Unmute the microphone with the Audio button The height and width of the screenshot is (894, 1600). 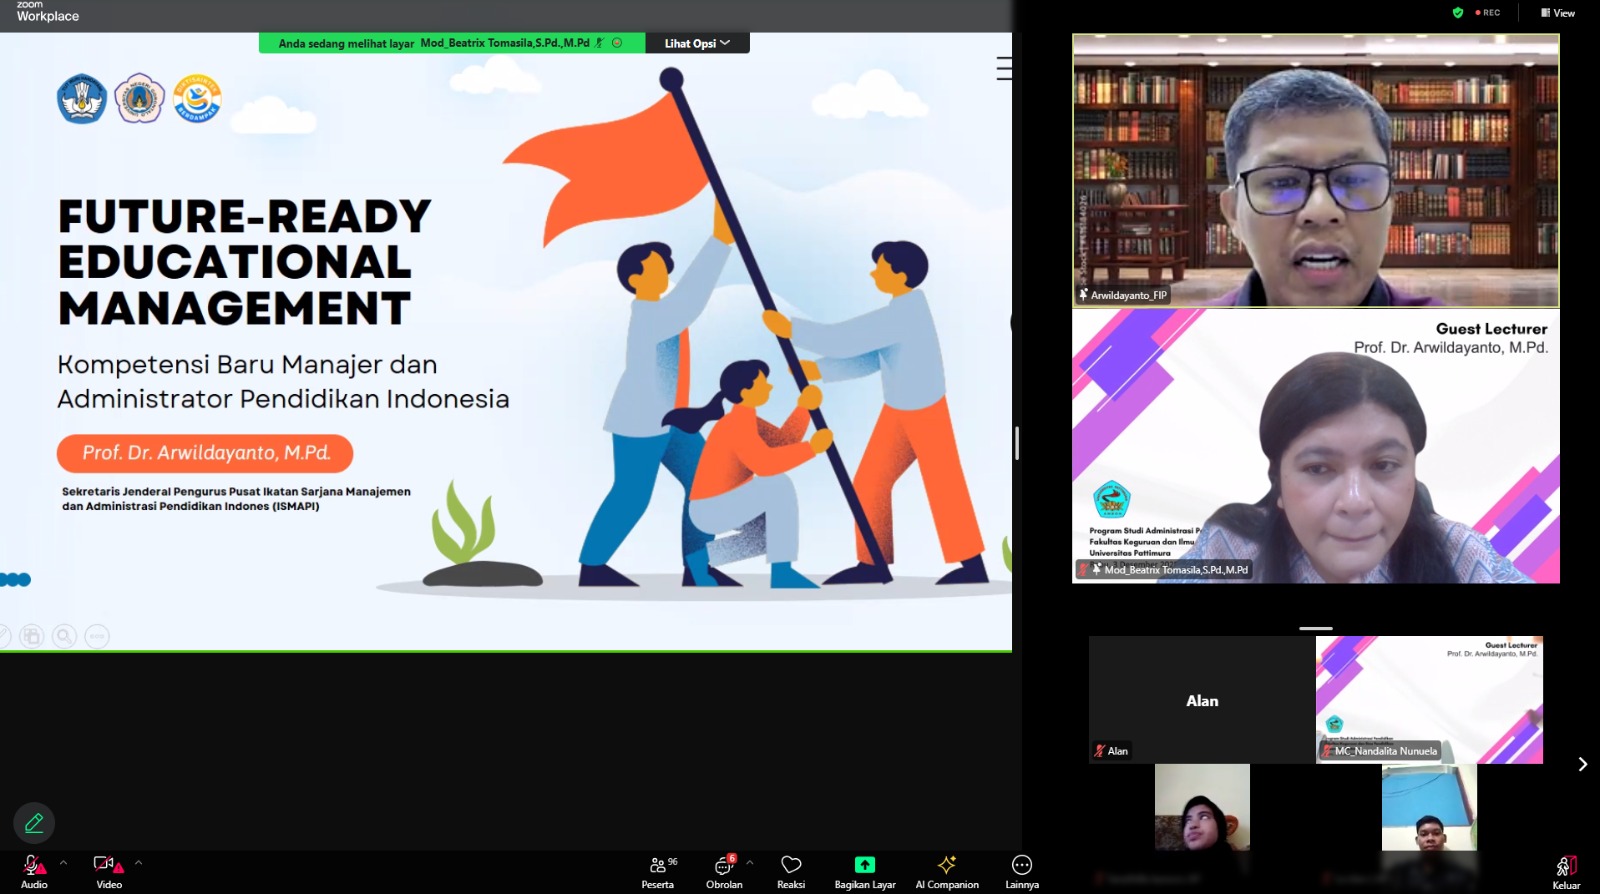click(x=34, y=870)
